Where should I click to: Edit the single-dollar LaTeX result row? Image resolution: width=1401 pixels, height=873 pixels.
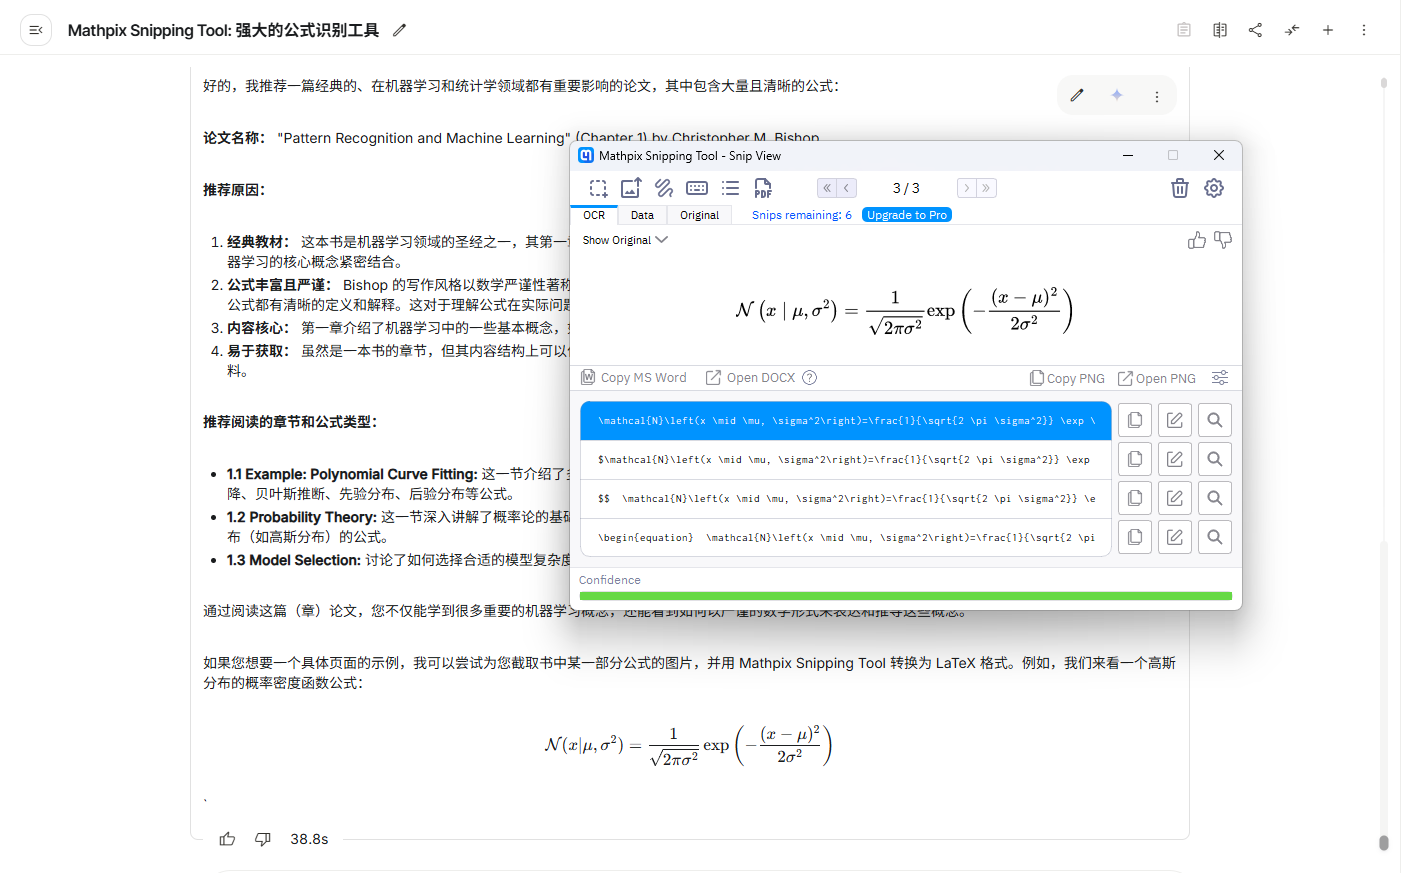1175,460
